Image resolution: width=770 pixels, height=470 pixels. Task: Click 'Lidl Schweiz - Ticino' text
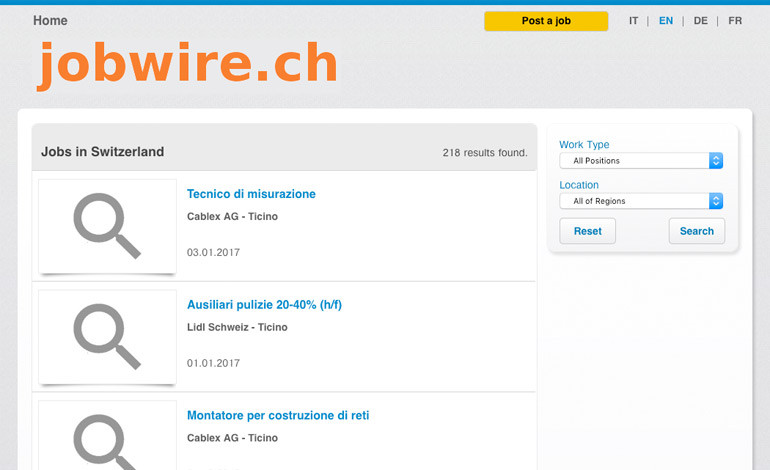click(237, 327)
